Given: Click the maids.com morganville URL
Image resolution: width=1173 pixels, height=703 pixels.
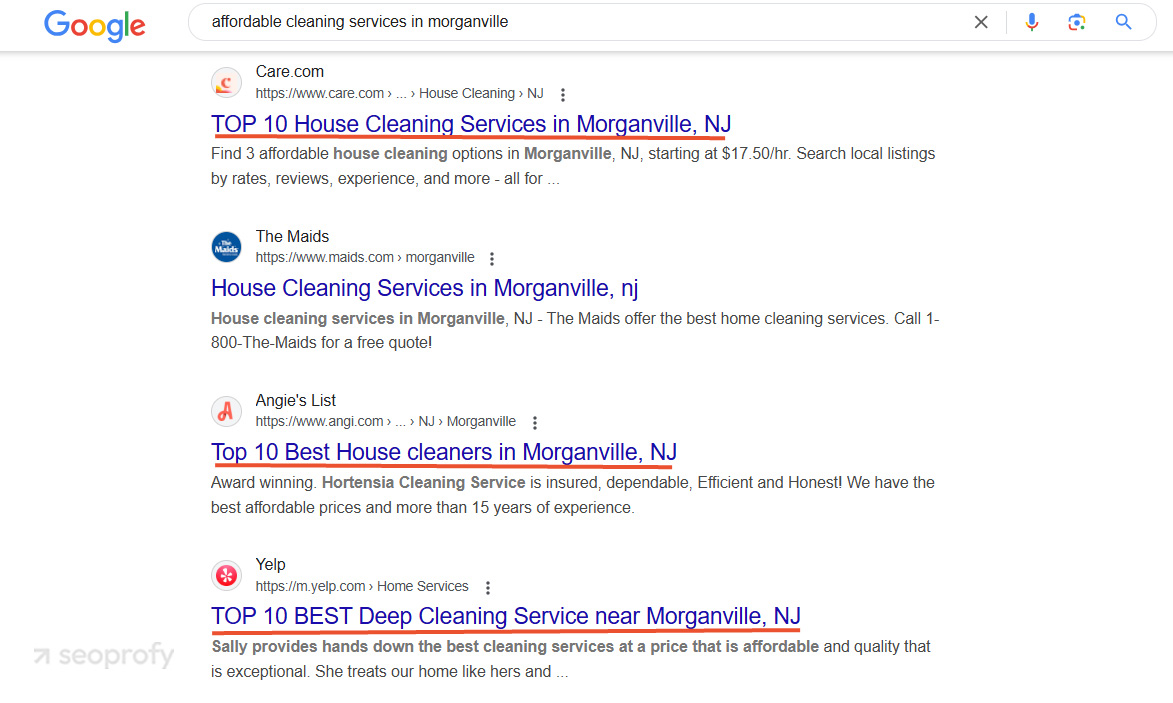Looking at the screenshot, I should pyautogui.click(x=365, y=257).
